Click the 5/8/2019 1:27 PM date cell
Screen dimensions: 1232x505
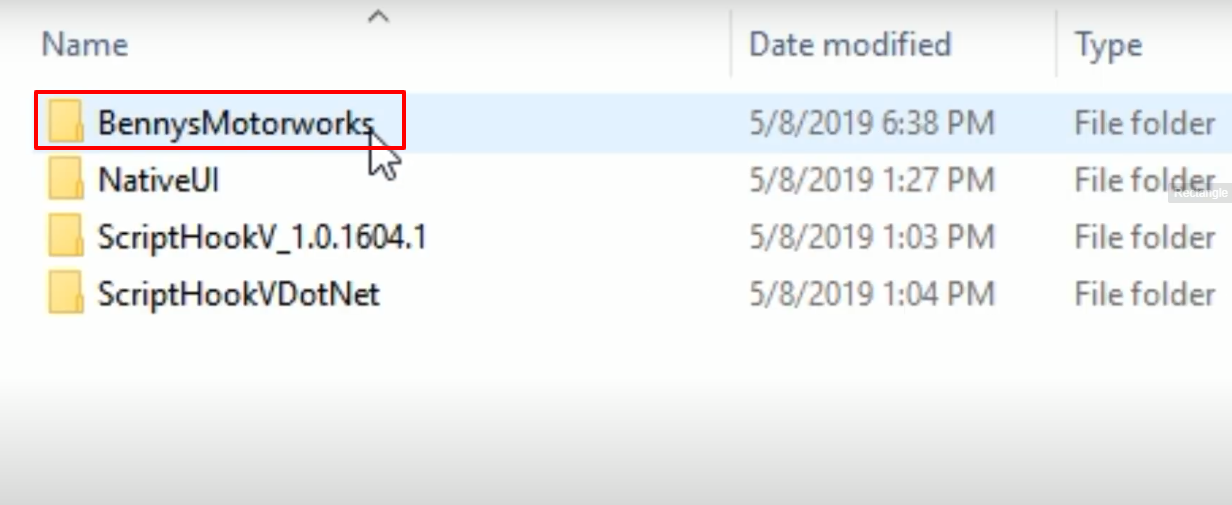[872, 180]
